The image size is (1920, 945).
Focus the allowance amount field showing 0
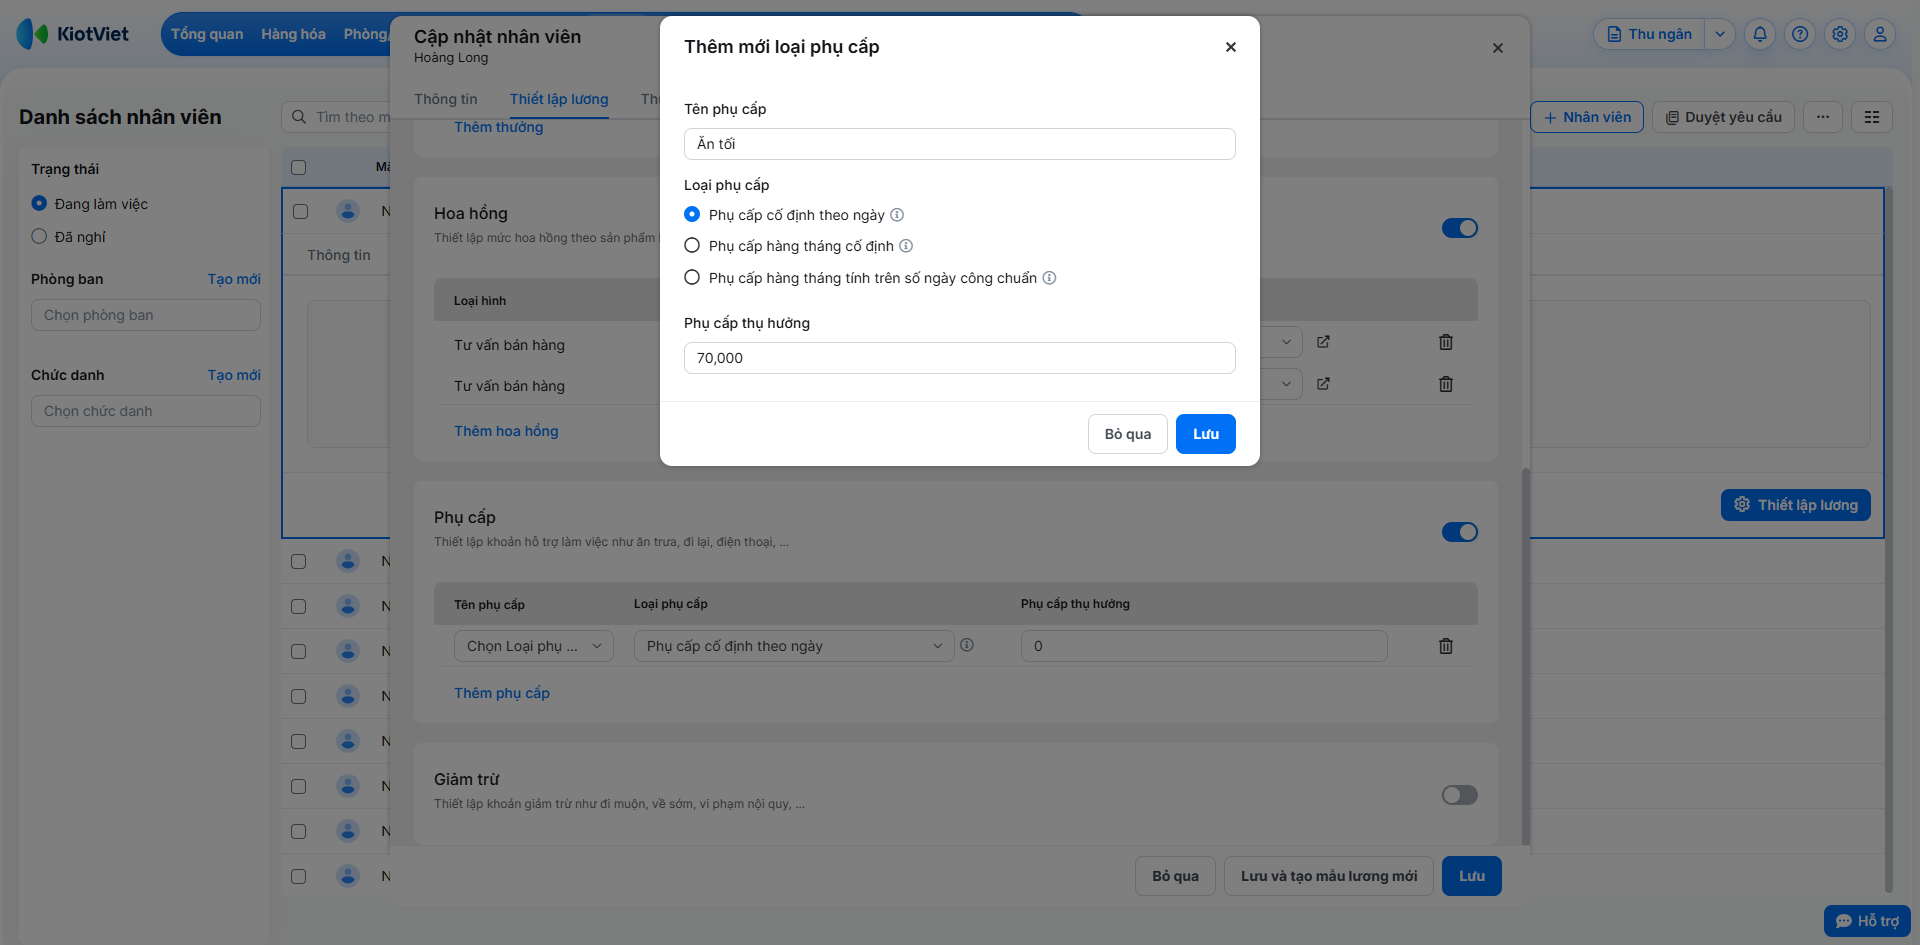pyautogui.click(x=1204, y=646)
